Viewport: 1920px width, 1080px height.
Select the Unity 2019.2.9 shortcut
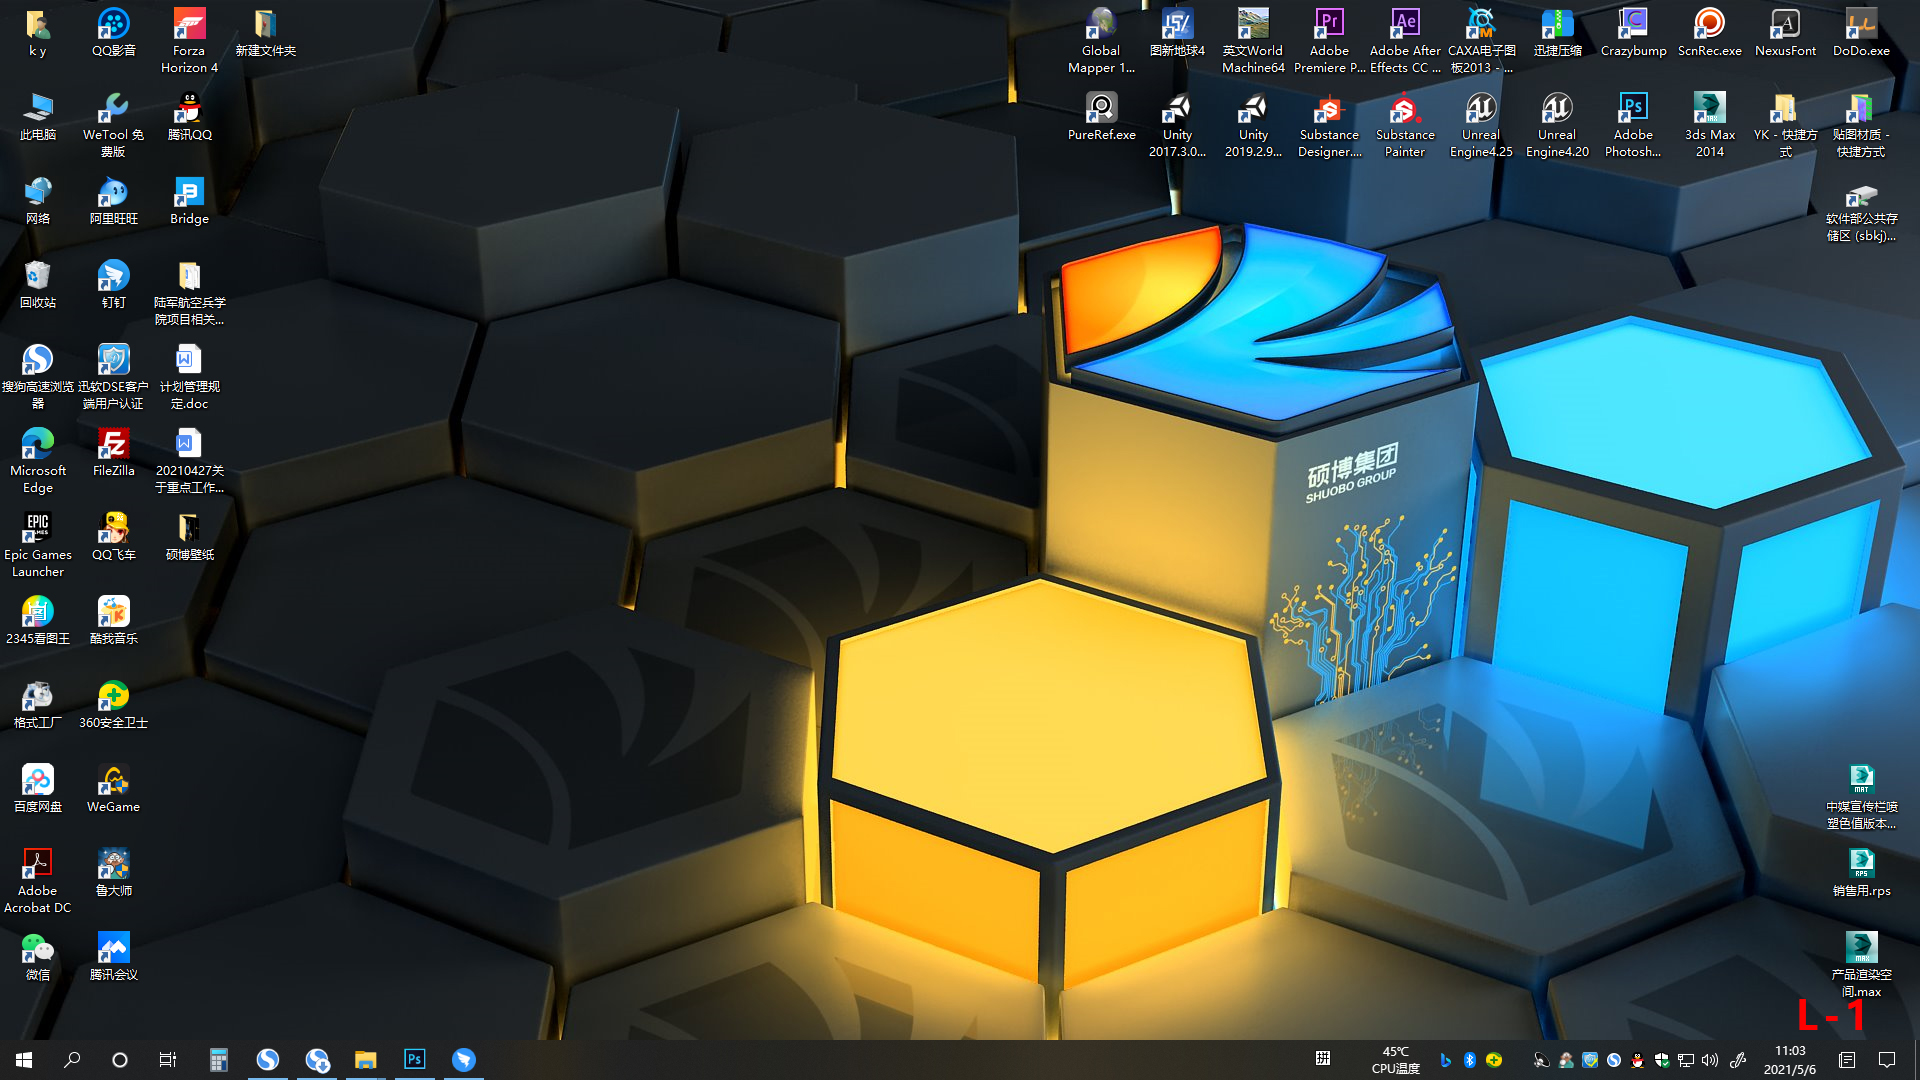pyautogui.click(x=1253, y=109)
